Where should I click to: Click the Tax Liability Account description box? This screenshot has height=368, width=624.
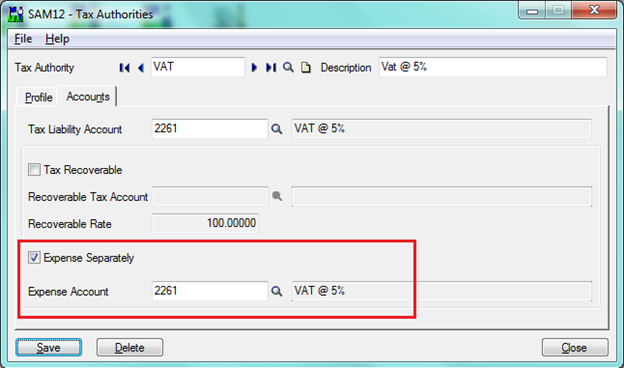(x=442, y=129)
